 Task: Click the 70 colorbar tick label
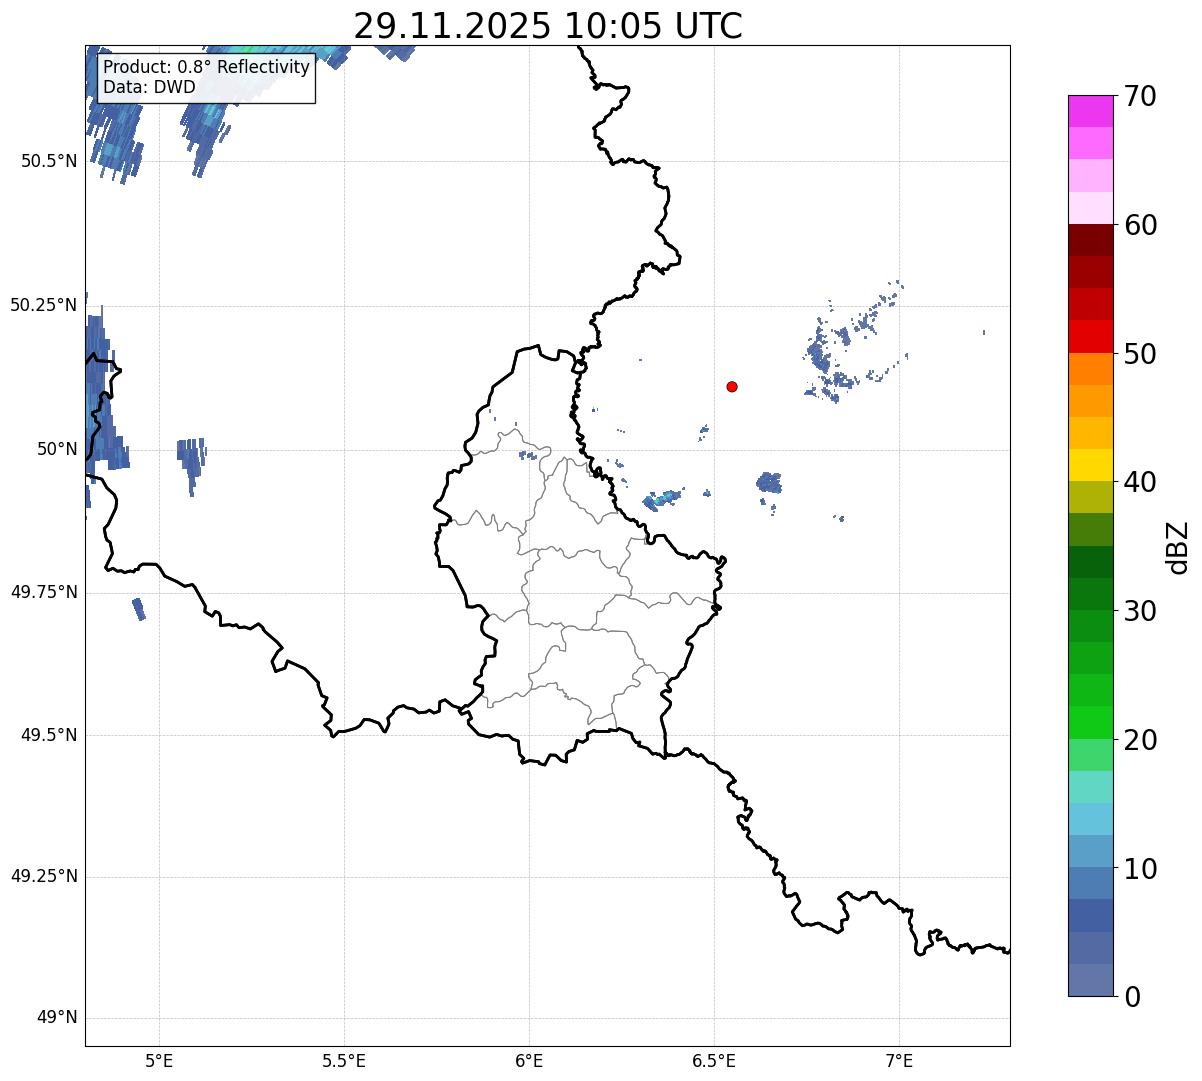pos(1139,96)
